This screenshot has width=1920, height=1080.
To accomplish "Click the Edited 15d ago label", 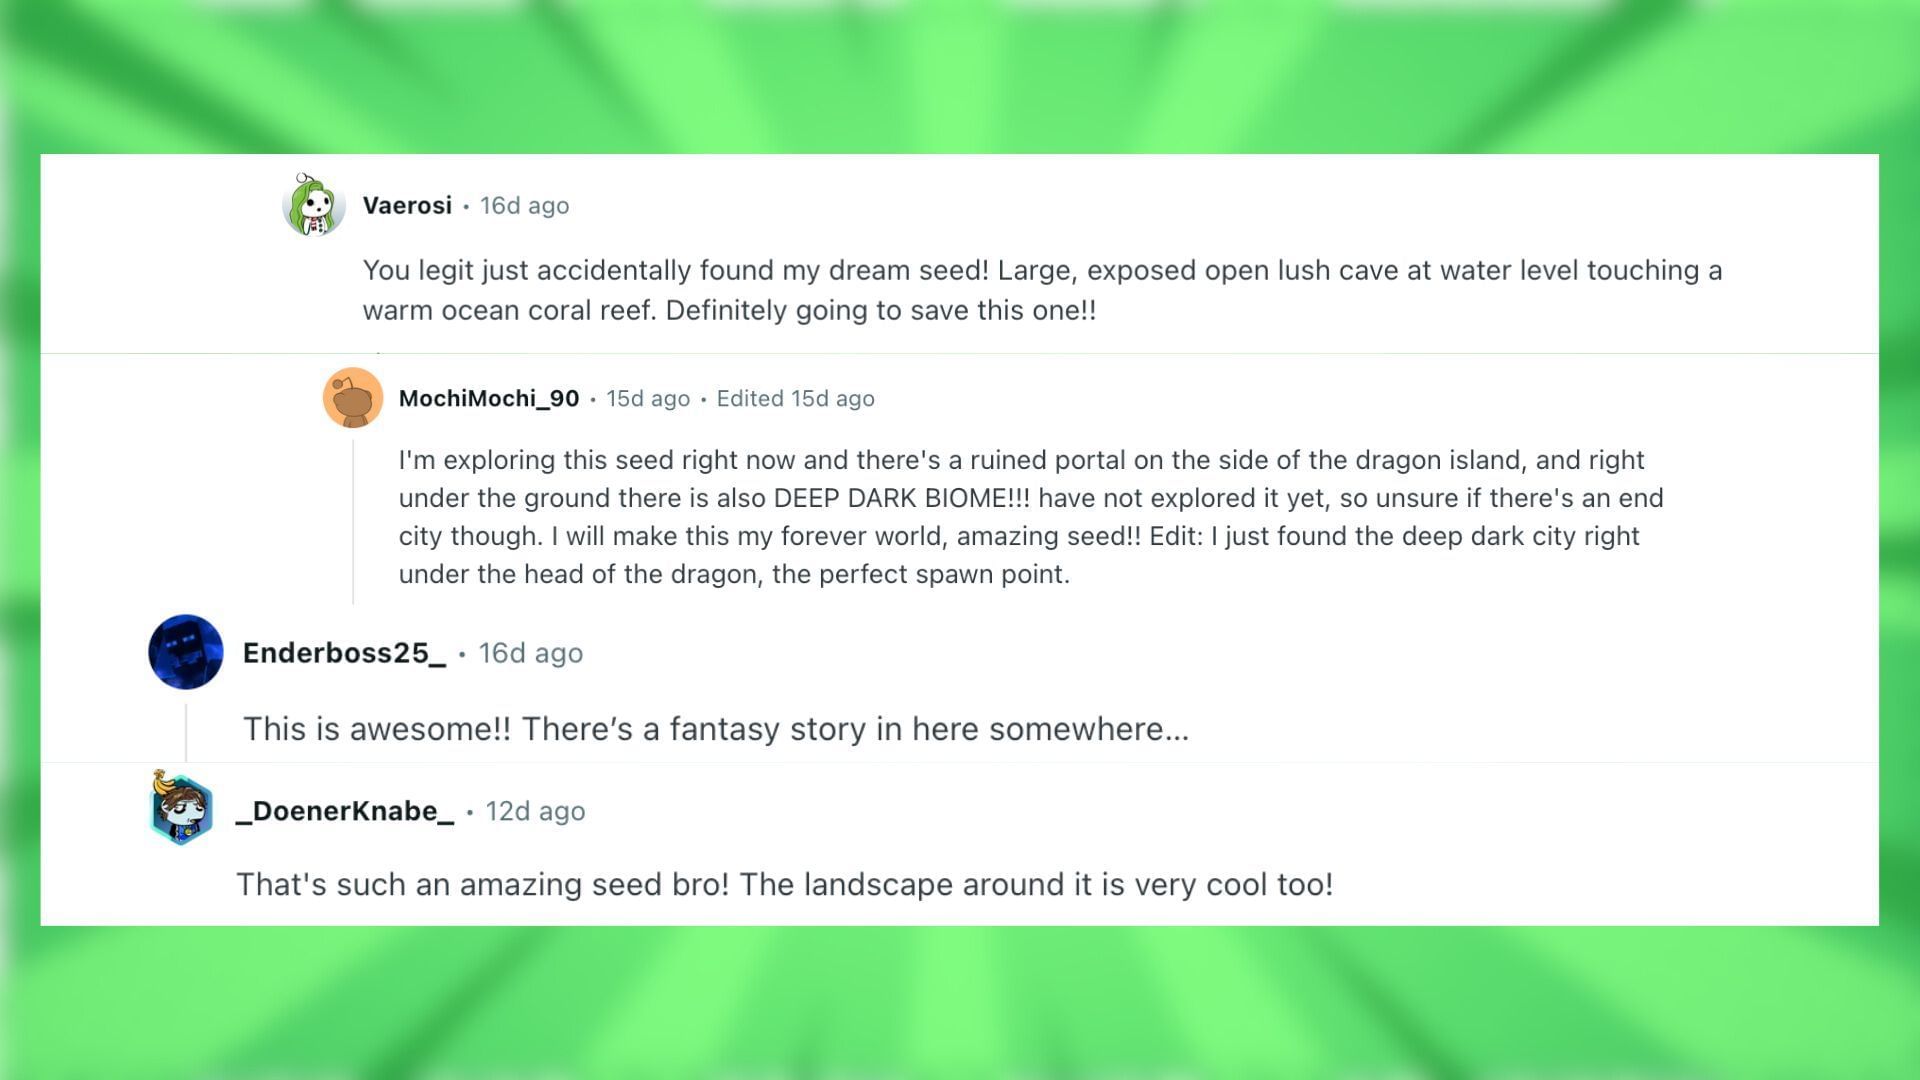I will click(795, 399).
